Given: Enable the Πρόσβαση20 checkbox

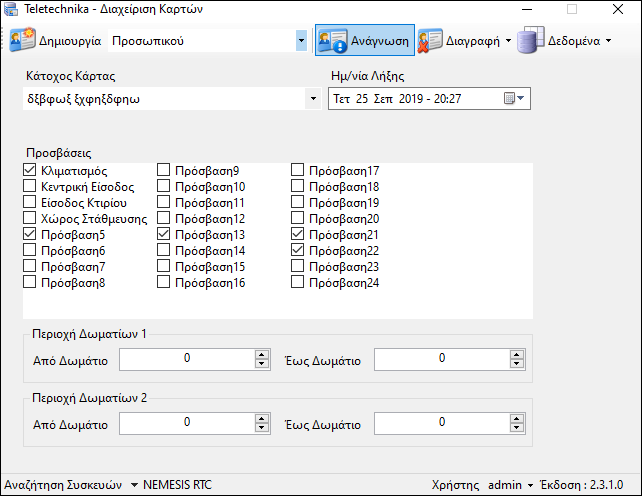Looking at the screenshot, I should coord(297,218).
